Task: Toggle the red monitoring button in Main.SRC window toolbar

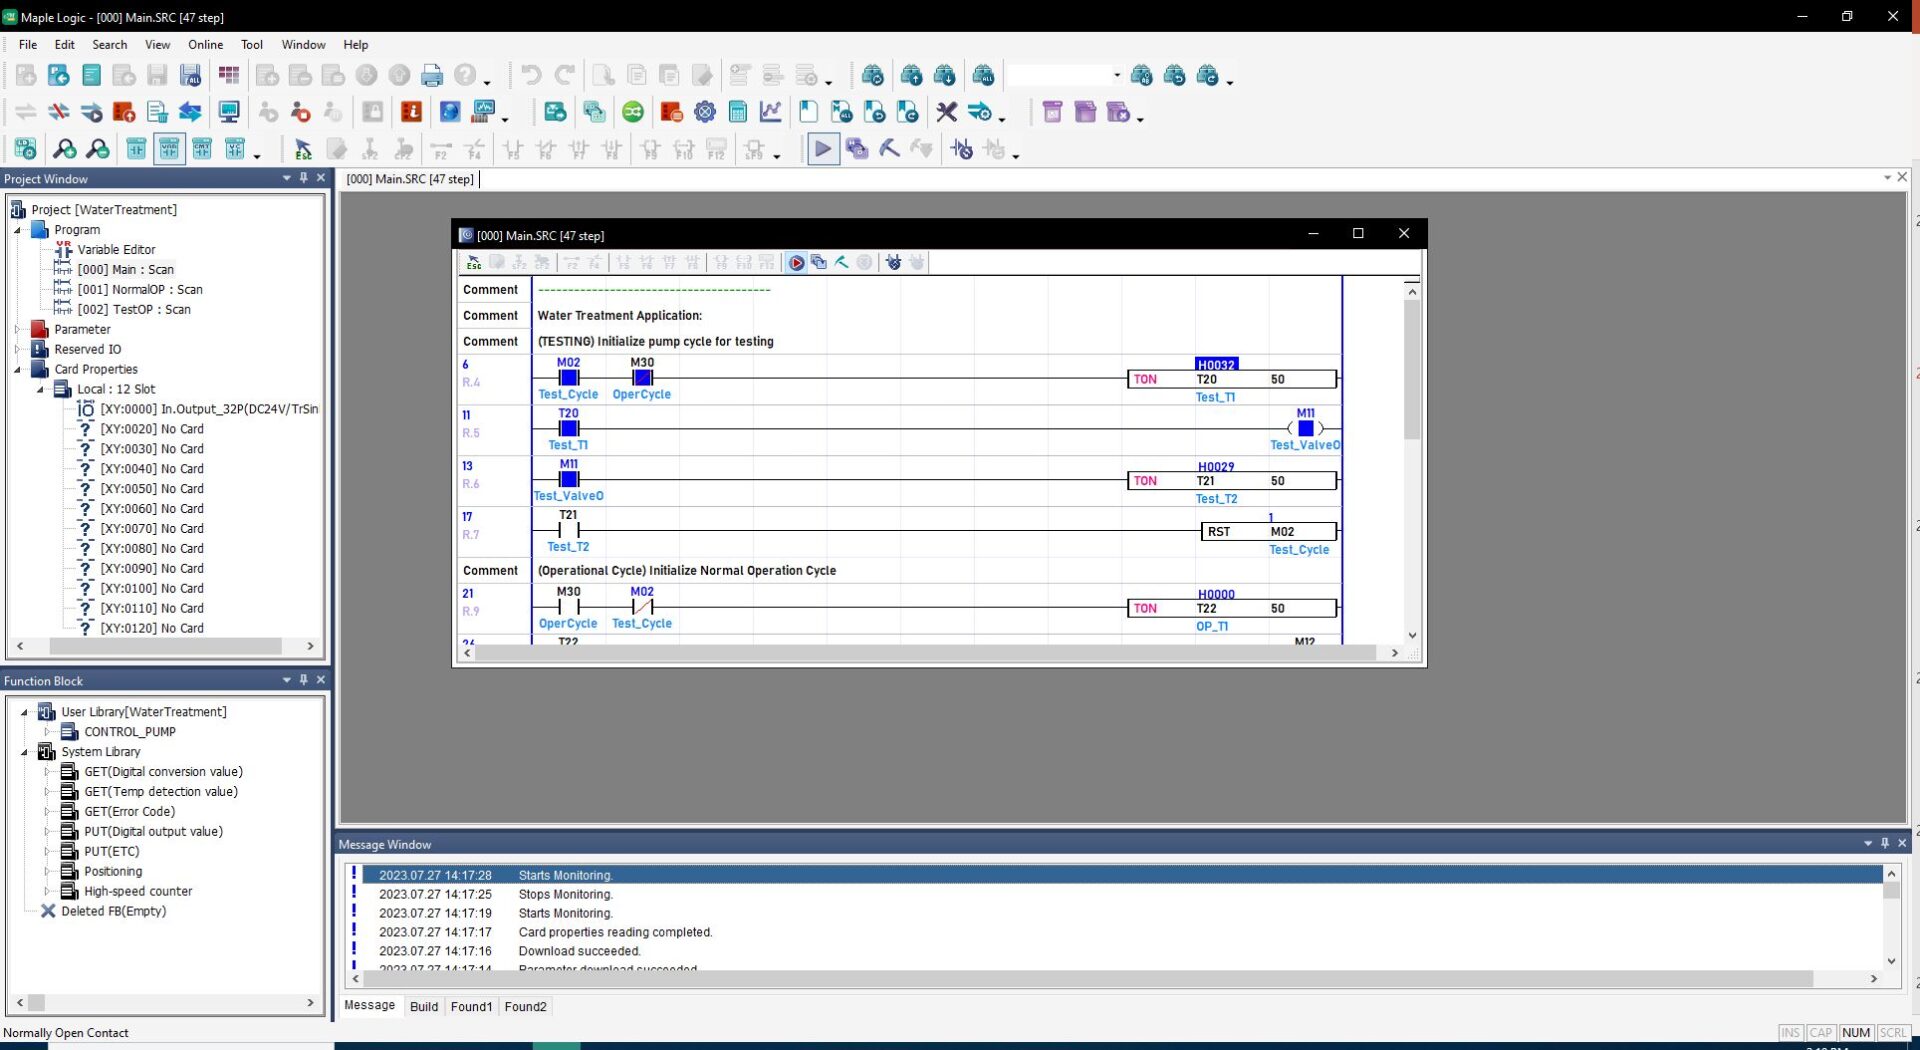Action: pyautogui.click(x=796, y=263)
